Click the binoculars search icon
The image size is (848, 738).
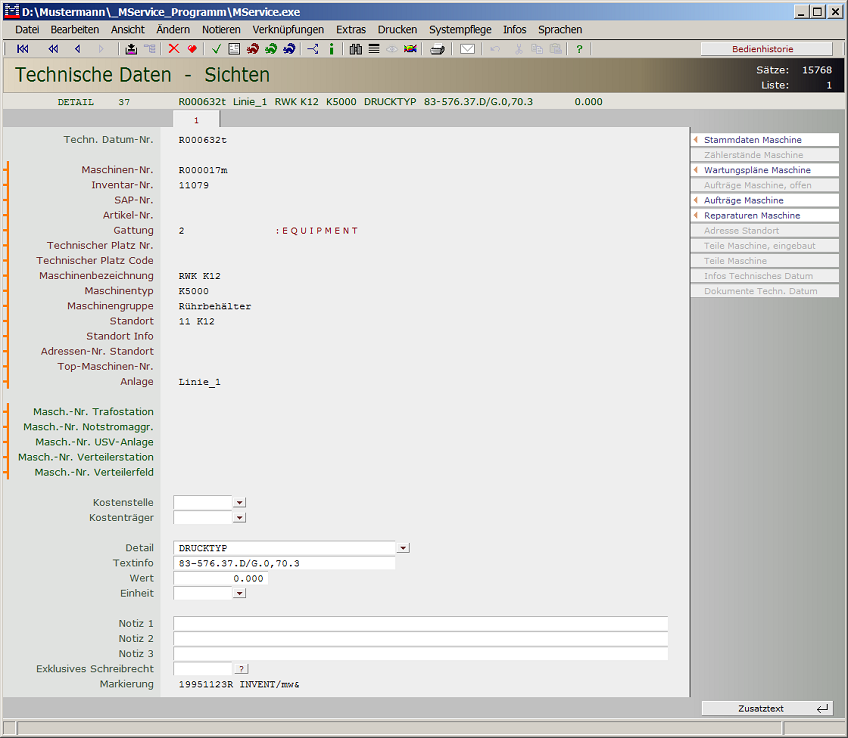tap(356, 49)
